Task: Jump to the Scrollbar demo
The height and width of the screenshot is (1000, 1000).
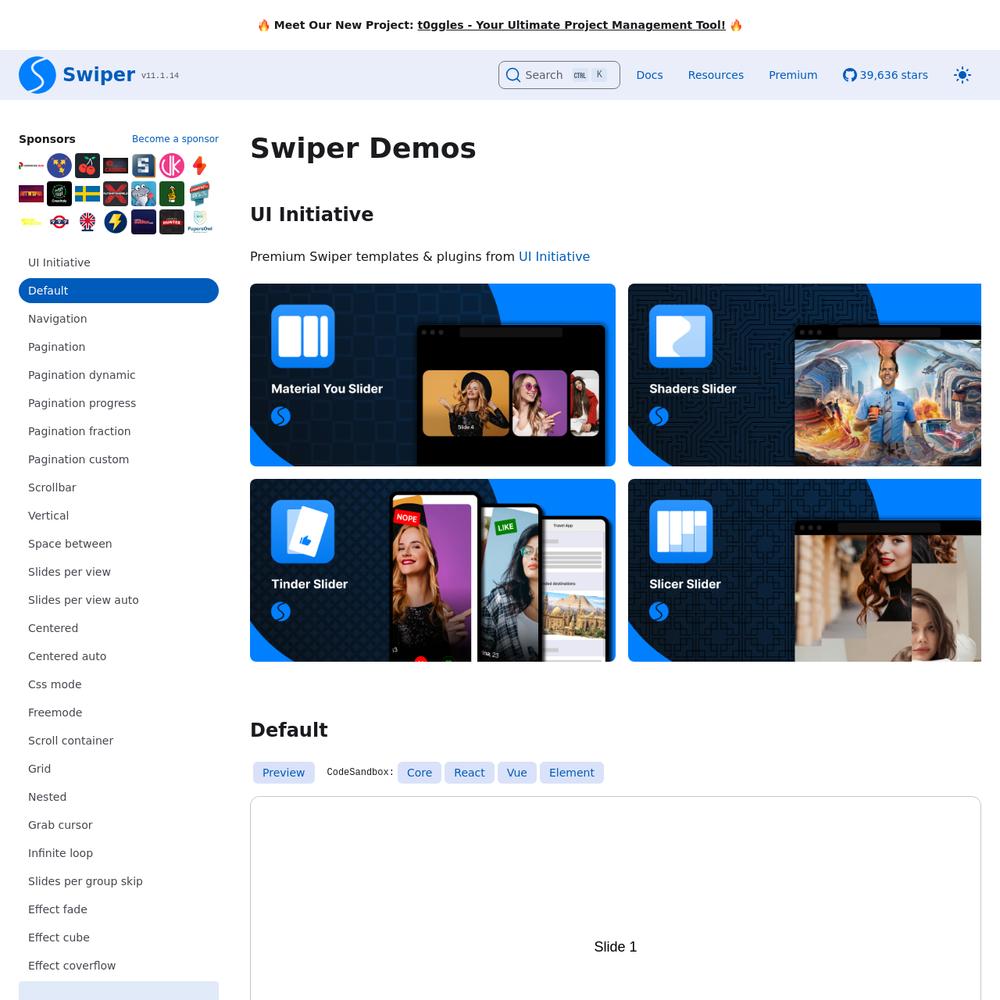Action: click(119, 487)
